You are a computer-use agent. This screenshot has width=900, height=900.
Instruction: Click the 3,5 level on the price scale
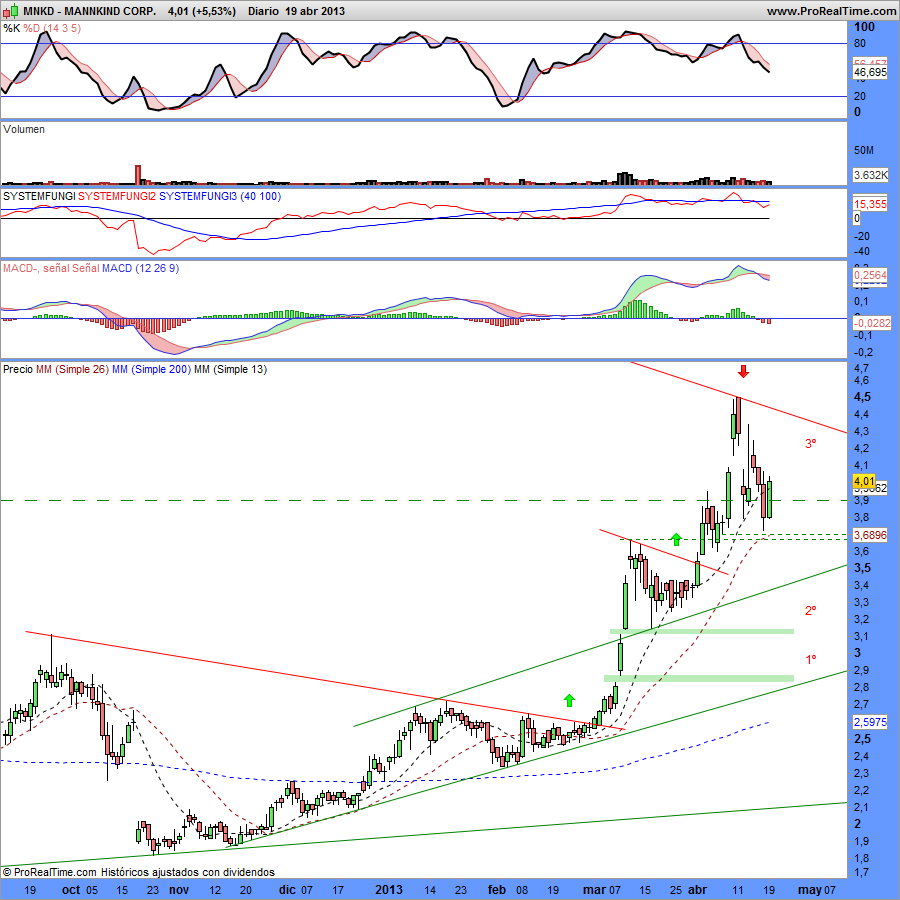click(862, 568)
